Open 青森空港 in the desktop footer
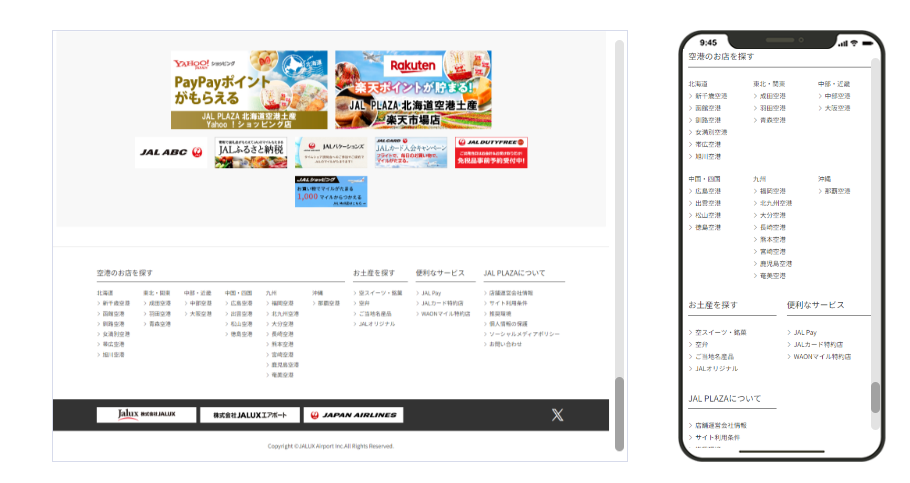 tap(160, 324)
